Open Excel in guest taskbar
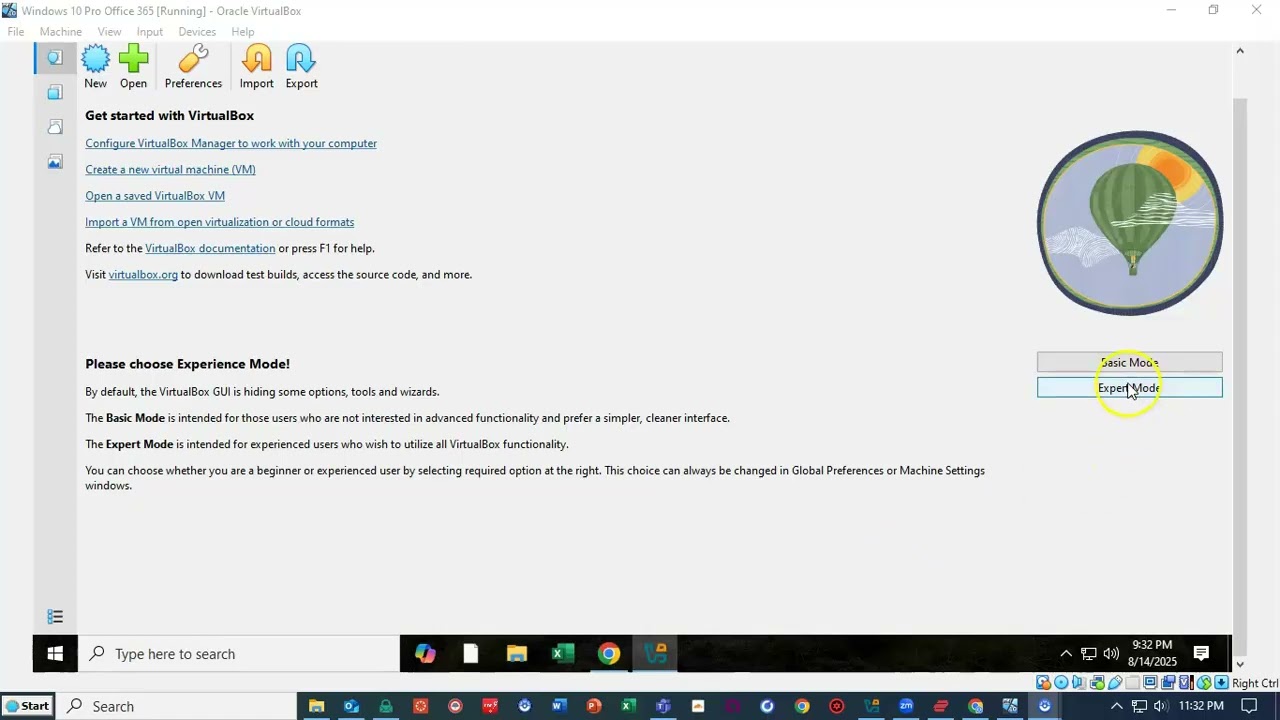This screenshot has height=720, width=1280. (563, 654)
